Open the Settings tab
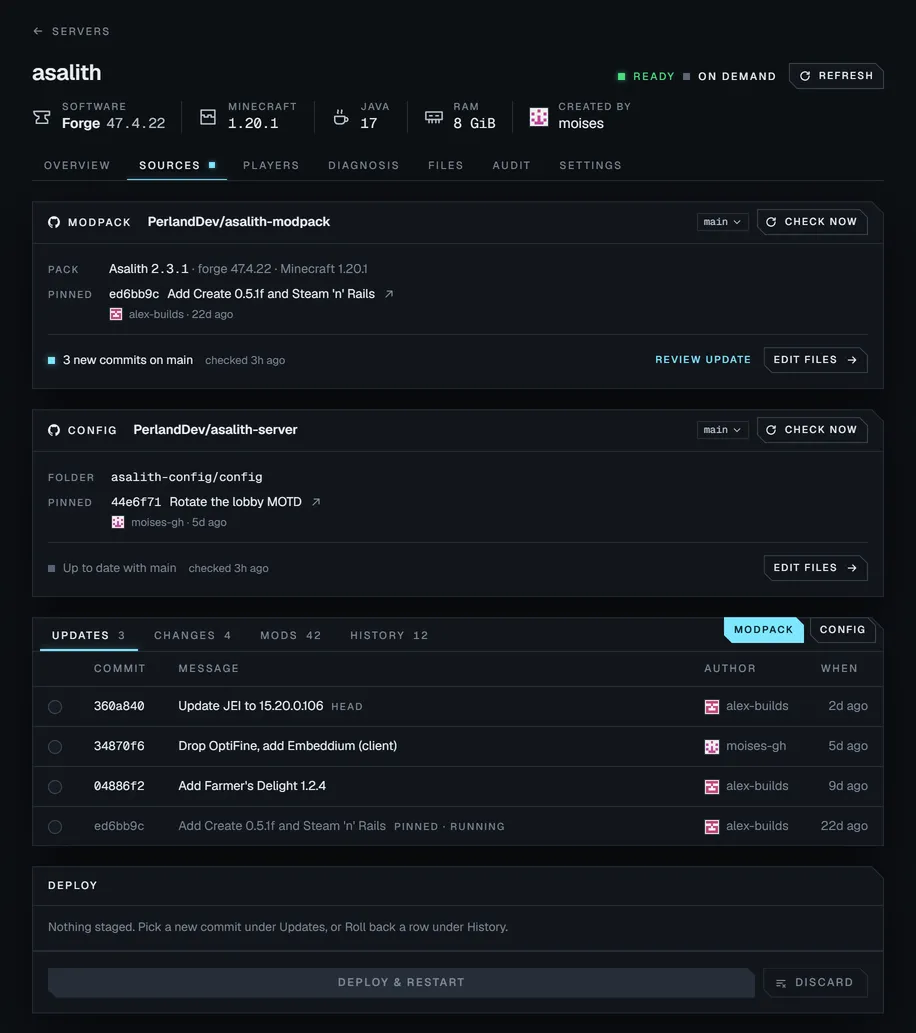The width and height of the screenshot is (916, 1033). [x=590, y=165]
